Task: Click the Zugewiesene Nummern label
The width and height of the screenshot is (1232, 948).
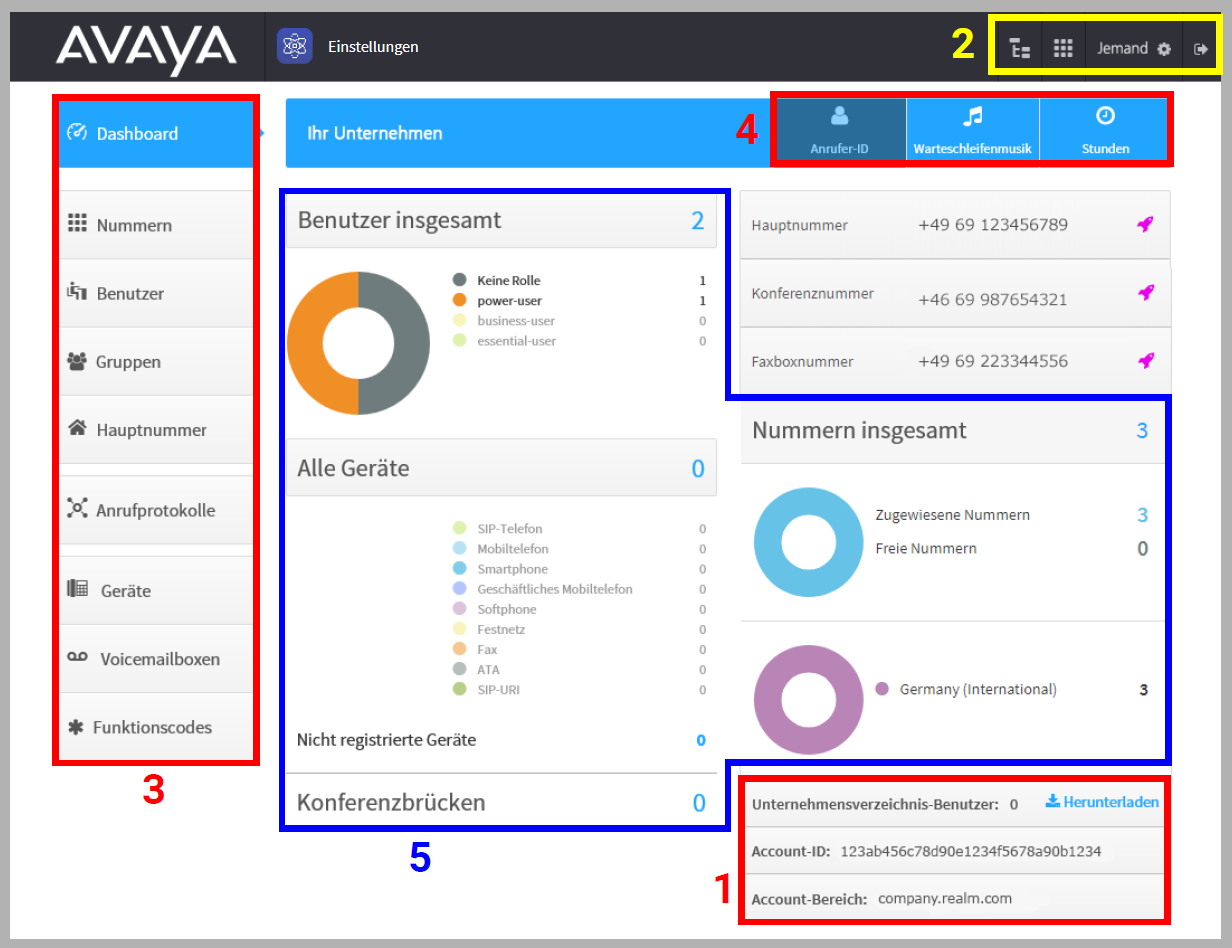Action: [x=953, y=515]
